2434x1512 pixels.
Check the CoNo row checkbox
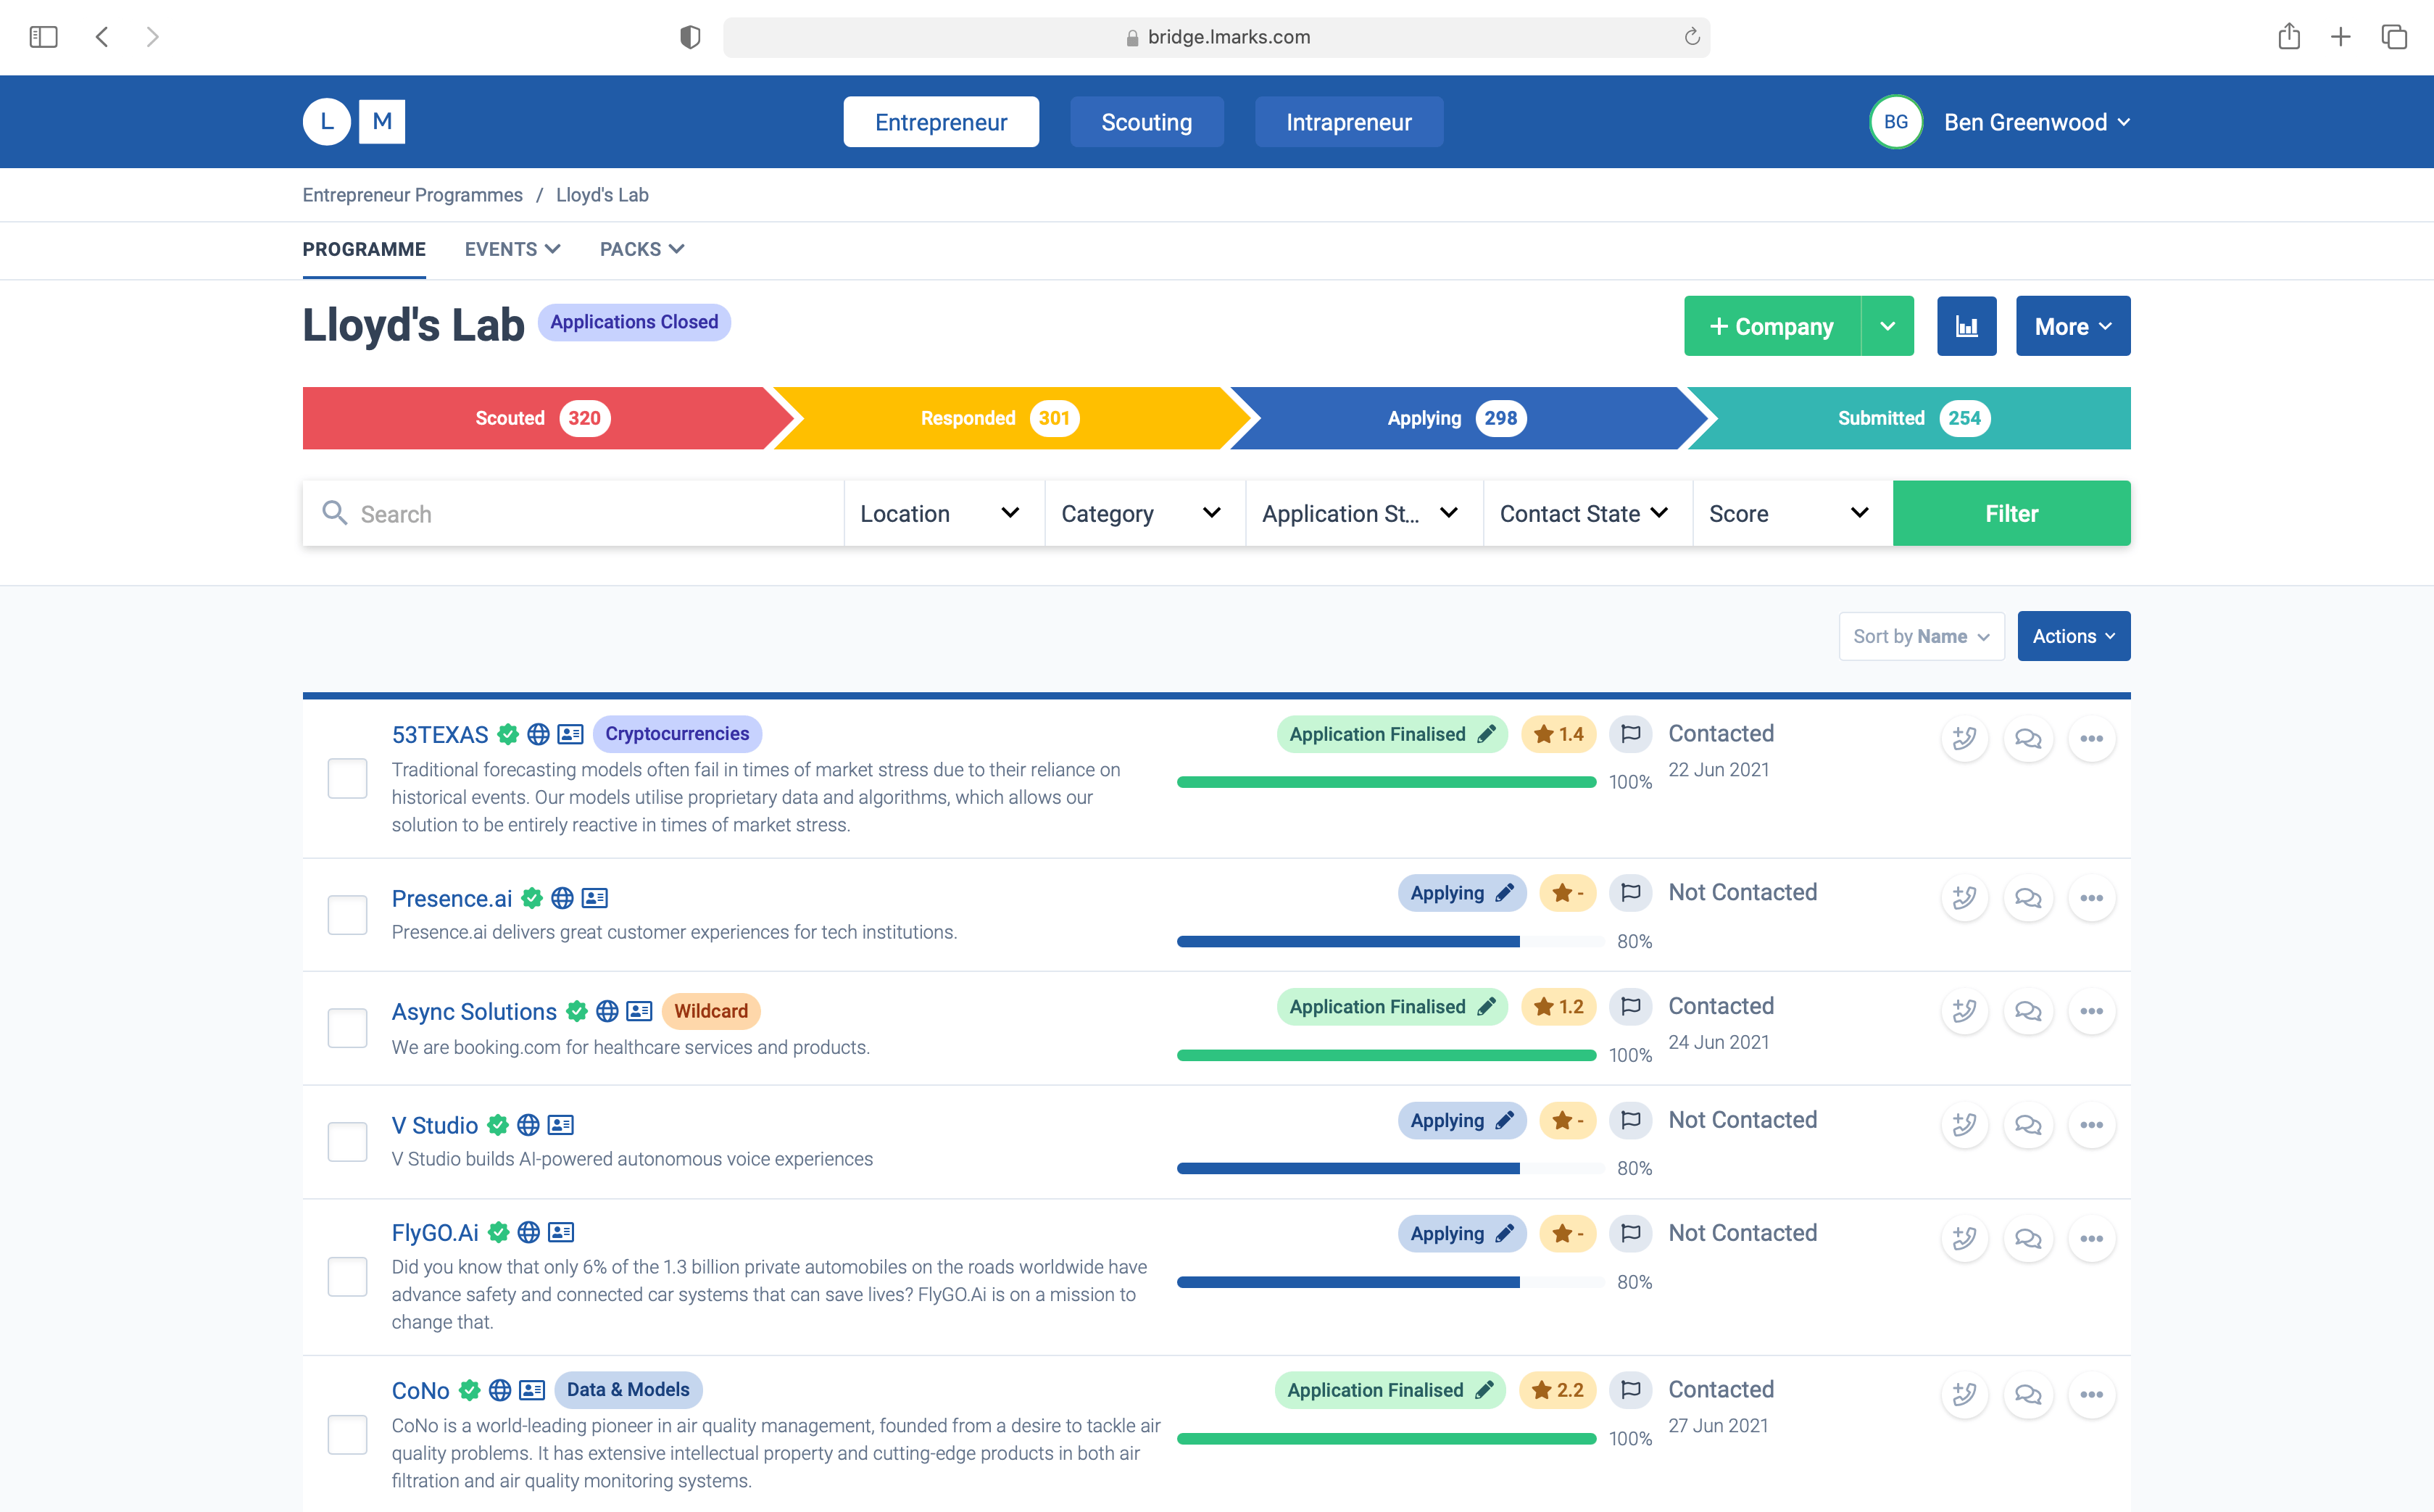coord(347,1435)
